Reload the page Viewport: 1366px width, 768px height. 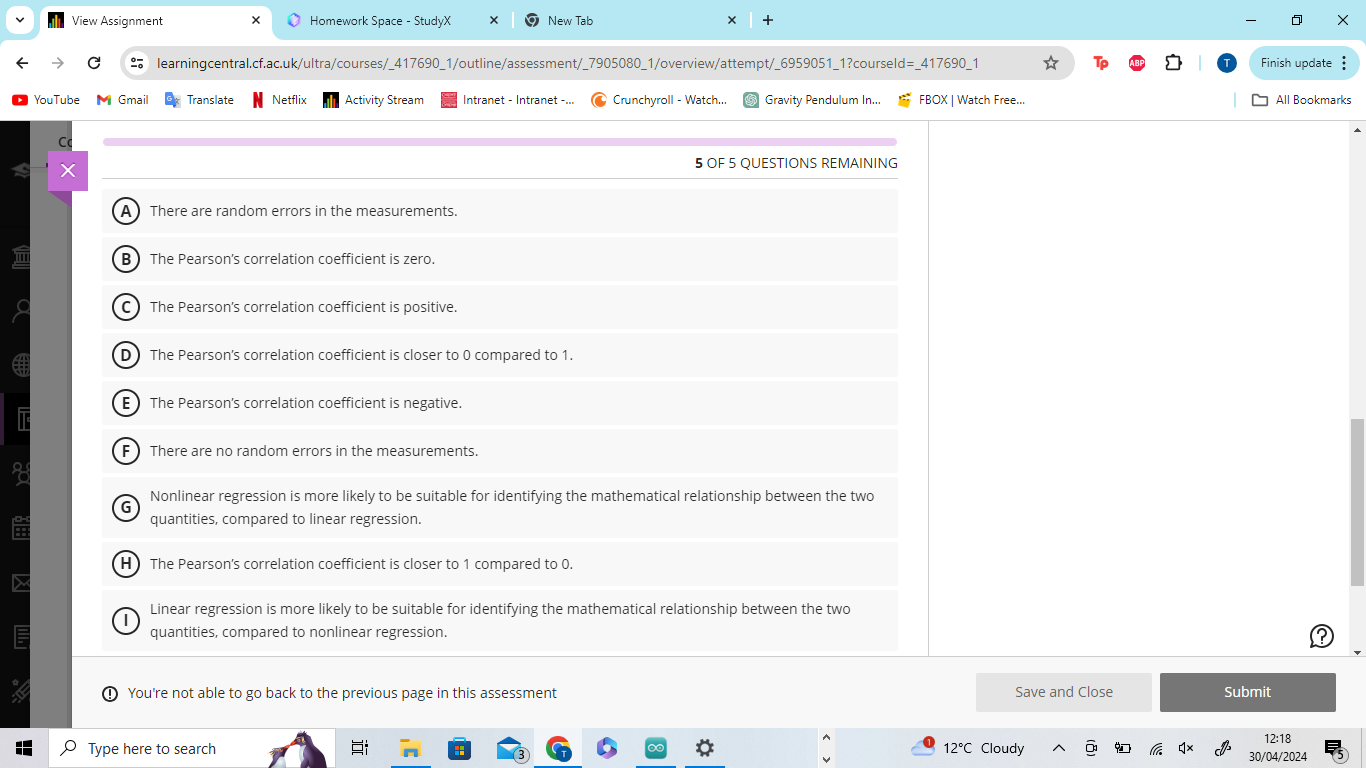click(94, 63)
